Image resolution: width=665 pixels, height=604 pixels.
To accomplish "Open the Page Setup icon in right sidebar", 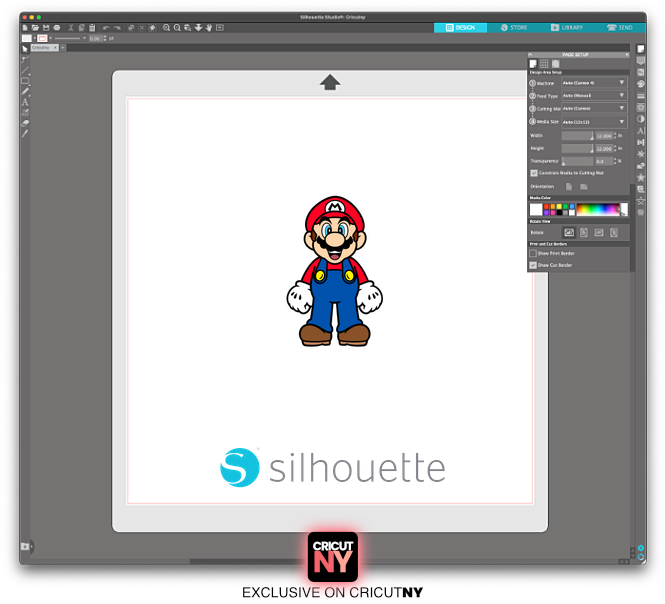I will point(641,49).
